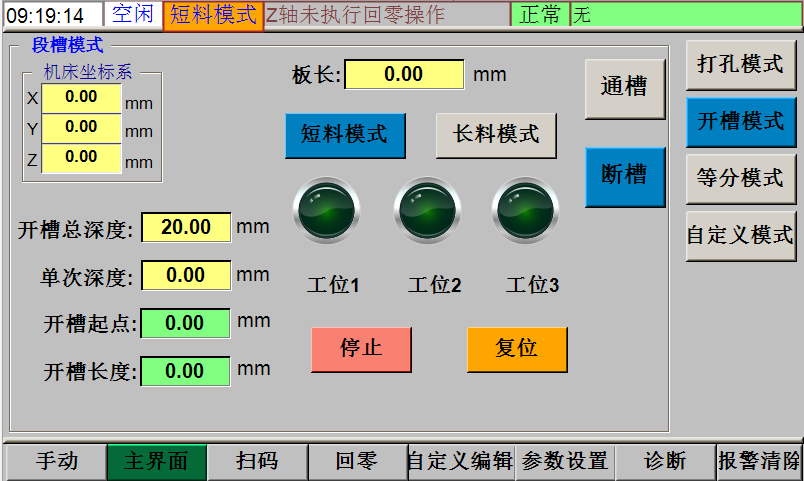The width and height of the screenshot is (804, 481).
Task: Open the 打孔模式 drilling mode
Action: pyautogui.click(x=740, y=65)
